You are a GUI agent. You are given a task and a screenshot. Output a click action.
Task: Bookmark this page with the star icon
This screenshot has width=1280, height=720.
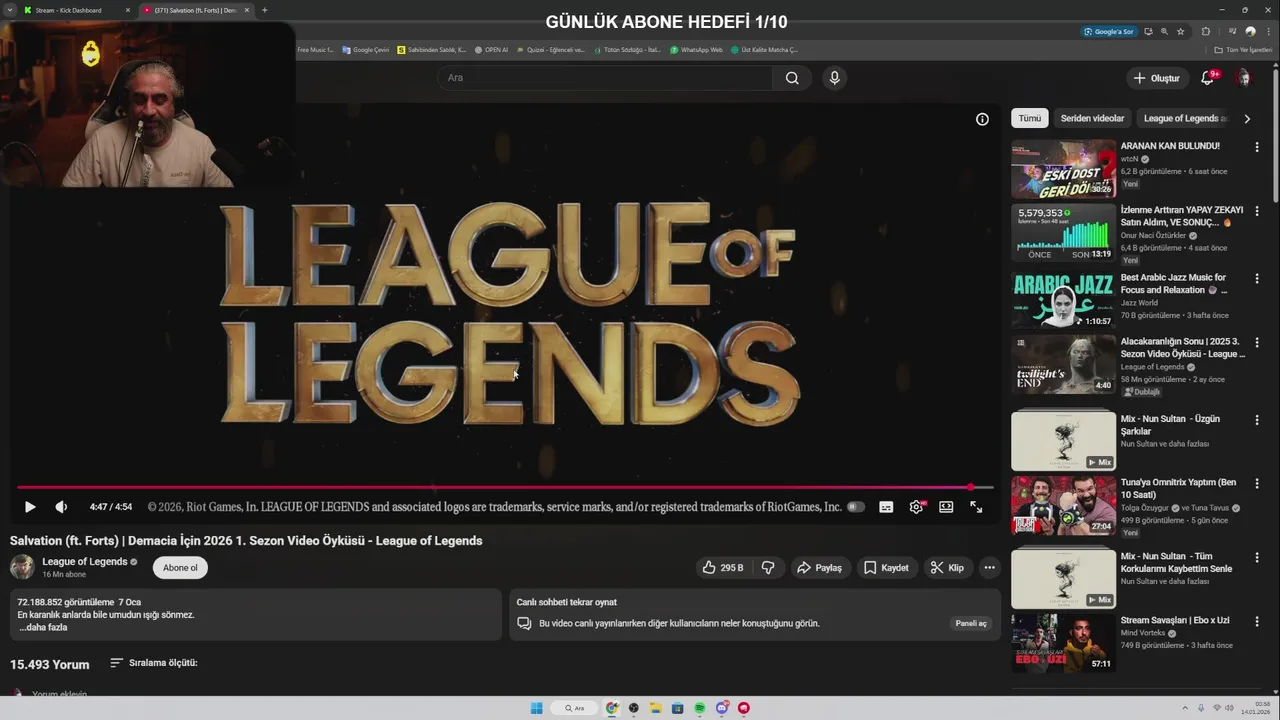point(1180,31)
